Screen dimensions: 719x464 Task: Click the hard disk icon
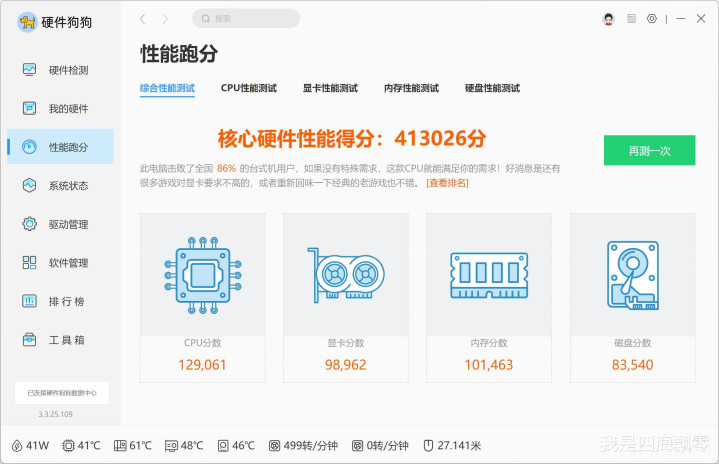(x=633, y=275)
